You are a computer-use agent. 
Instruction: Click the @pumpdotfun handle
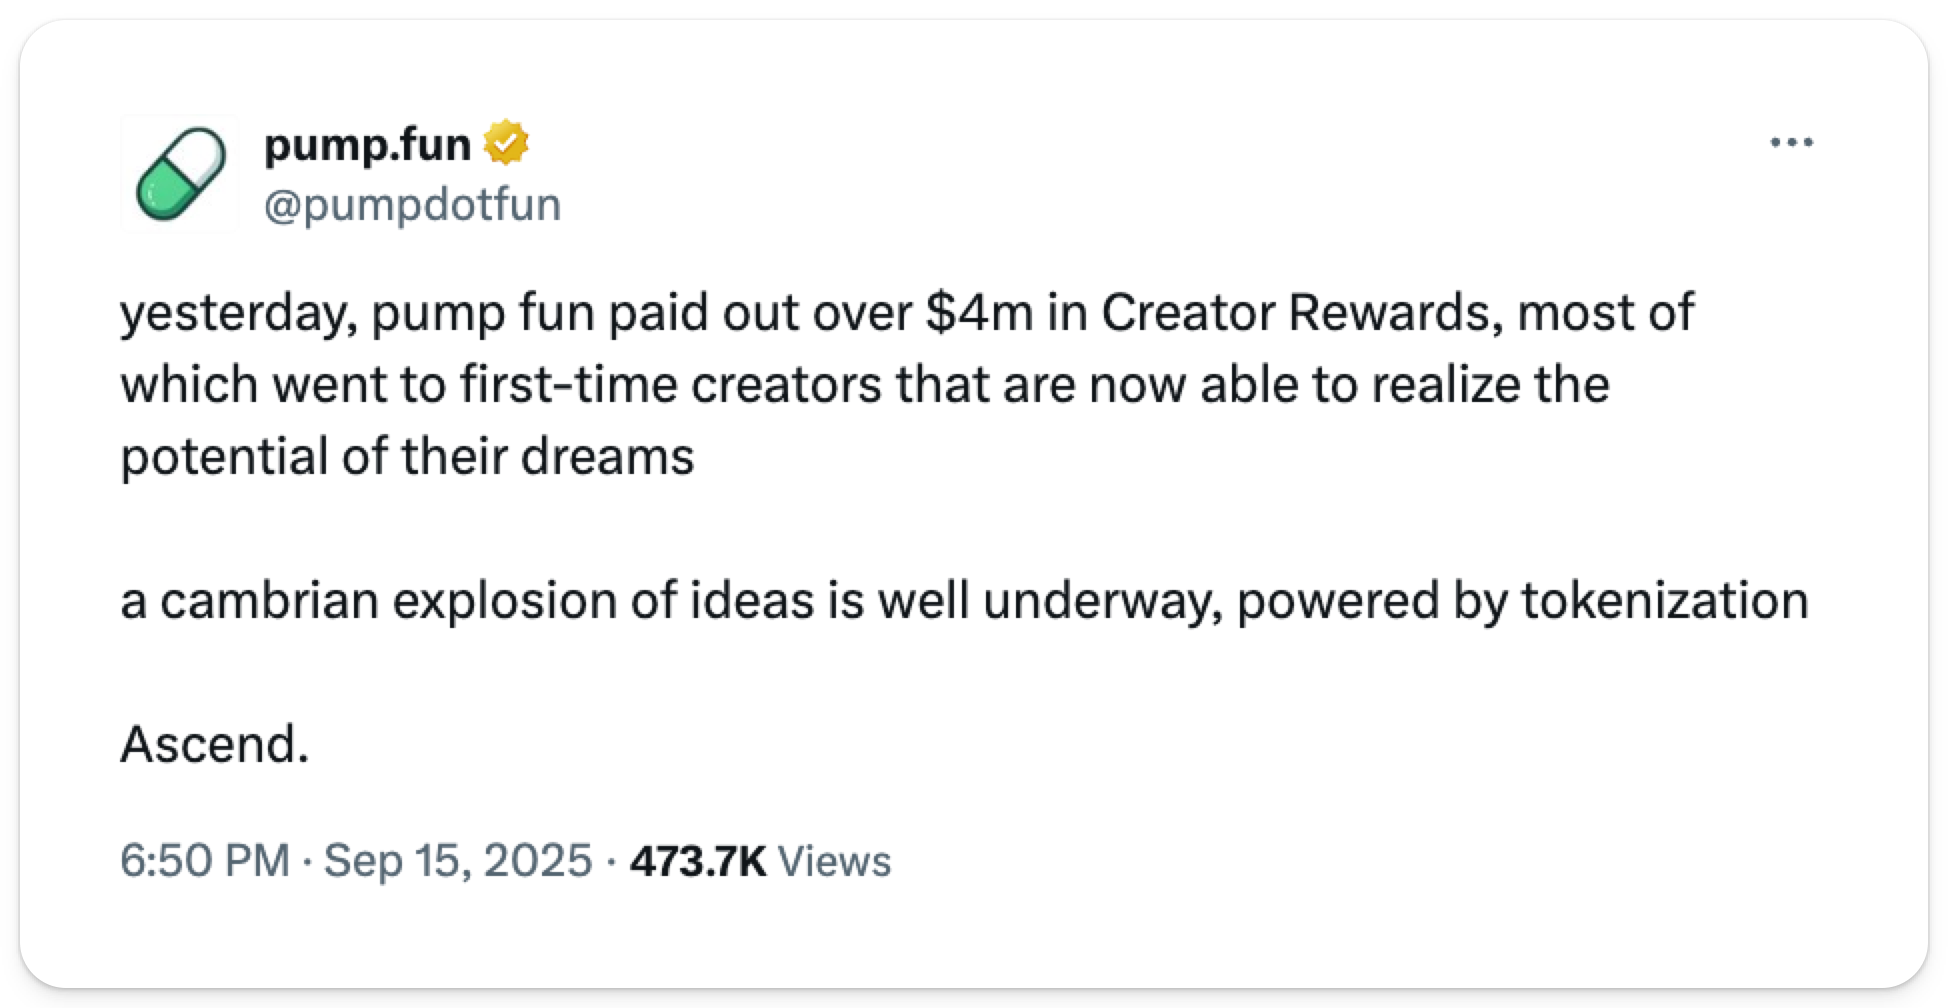click(x=412, y=205)
